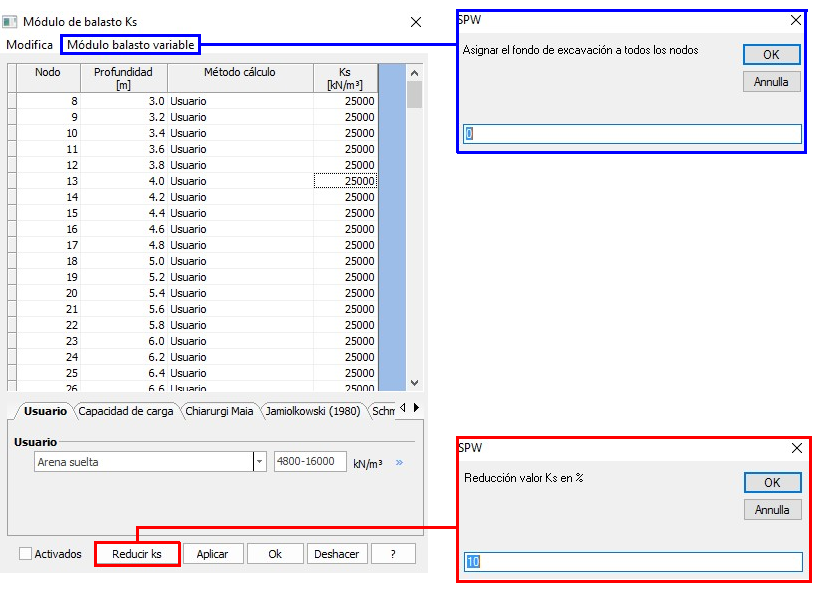Click the Deshacer button
The image size is (819, 593).
(x=336, y=554)
